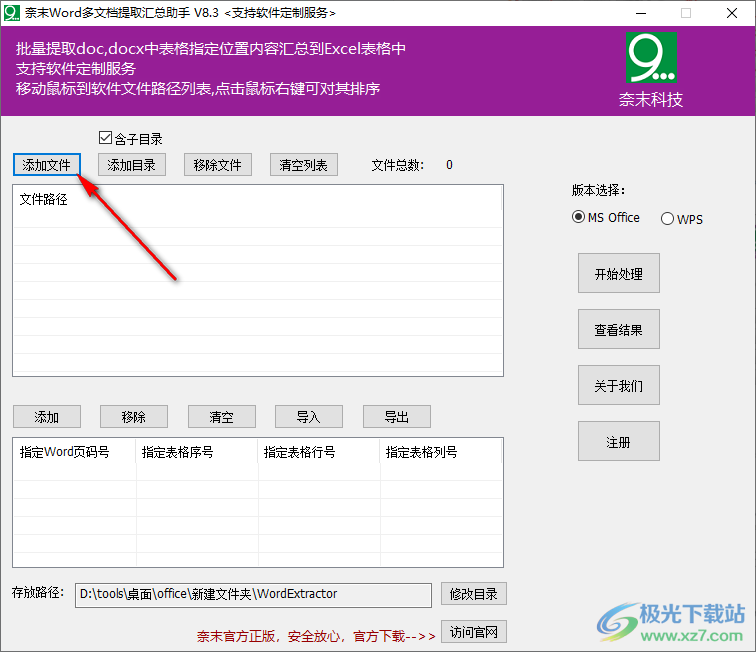Visit official site via 访问官网
The width and height of the screenshot is (756, 652).
[473, 632]
